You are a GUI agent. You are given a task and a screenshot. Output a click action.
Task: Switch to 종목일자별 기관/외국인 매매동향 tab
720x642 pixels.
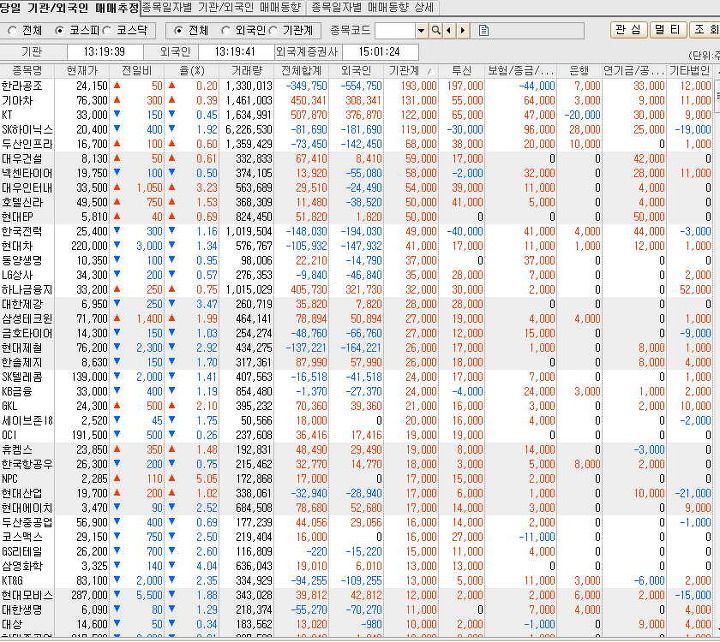(222, 7)
